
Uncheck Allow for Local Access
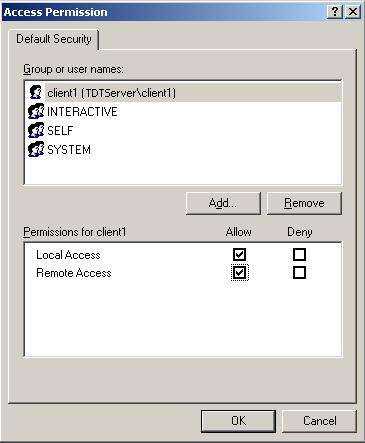(239, 254)
